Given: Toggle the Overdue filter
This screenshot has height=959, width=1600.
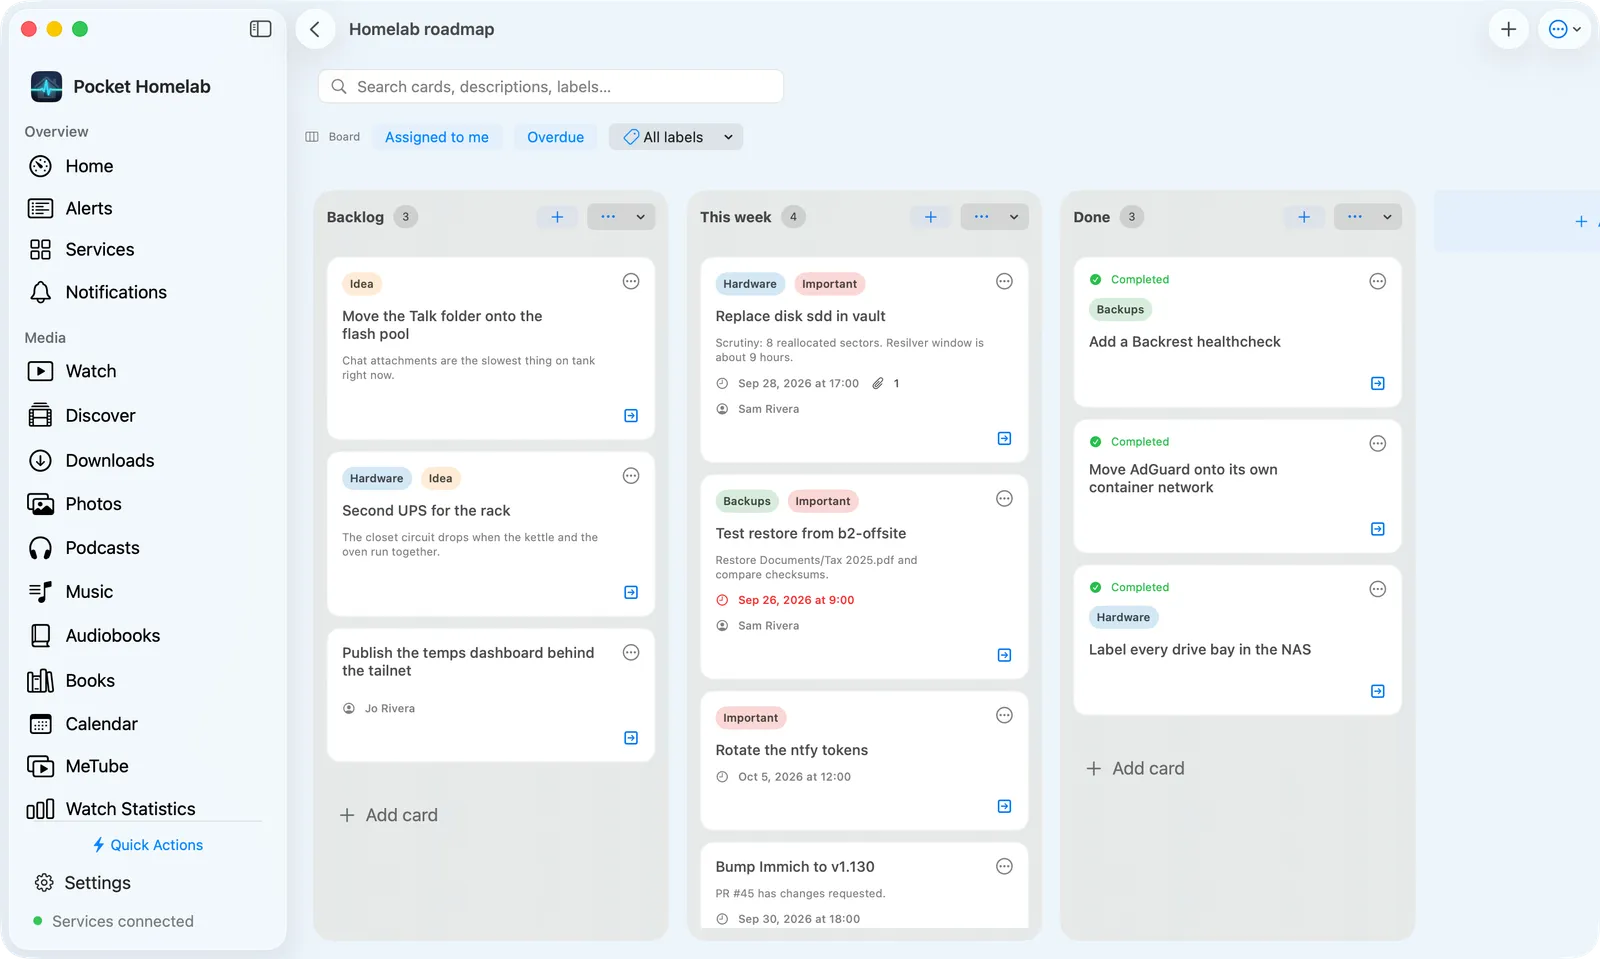Looking at the screenshot, I should pyautogui.click(x=555, y=137).
